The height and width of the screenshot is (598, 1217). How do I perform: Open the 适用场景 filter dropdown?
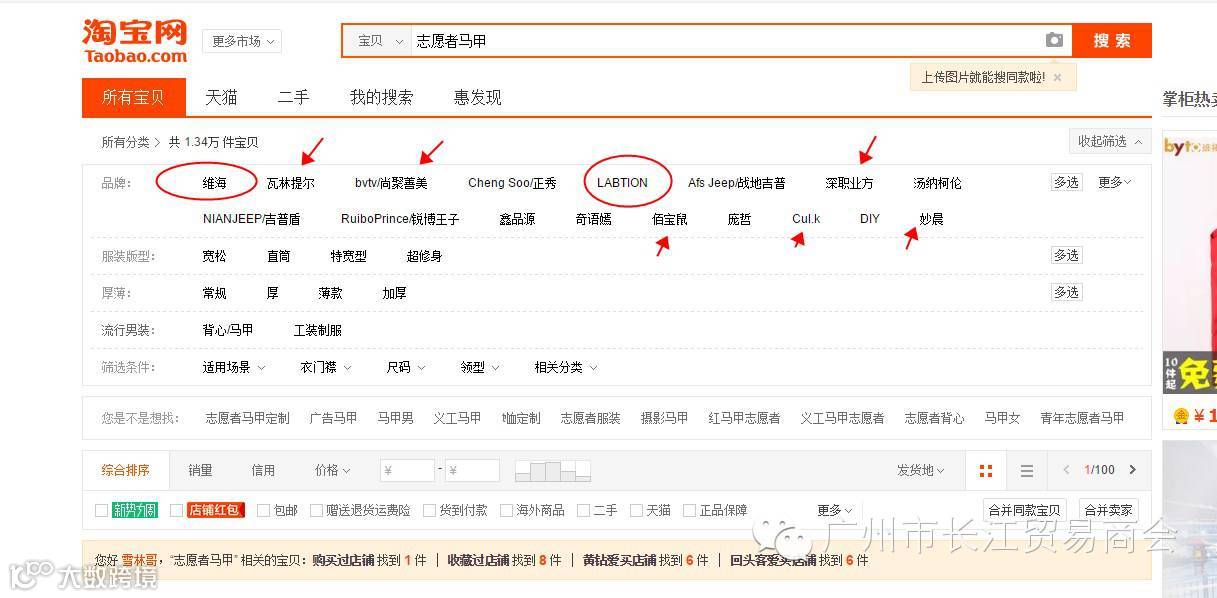pos(234,368)
